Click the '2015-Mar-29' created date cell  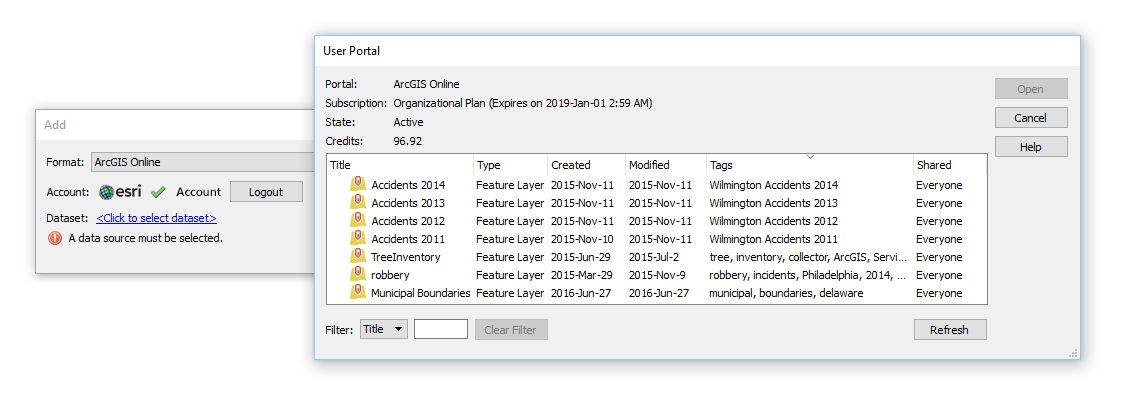tap(582, 275)
